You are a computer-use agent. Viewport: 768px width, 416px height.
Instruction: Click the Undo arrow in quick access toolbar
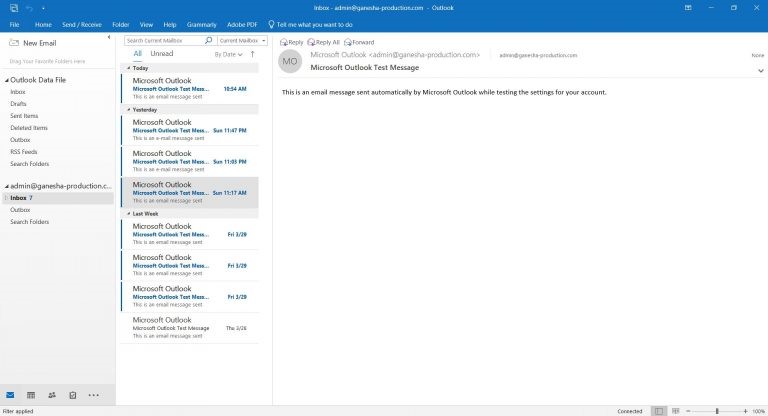(30, 7)
